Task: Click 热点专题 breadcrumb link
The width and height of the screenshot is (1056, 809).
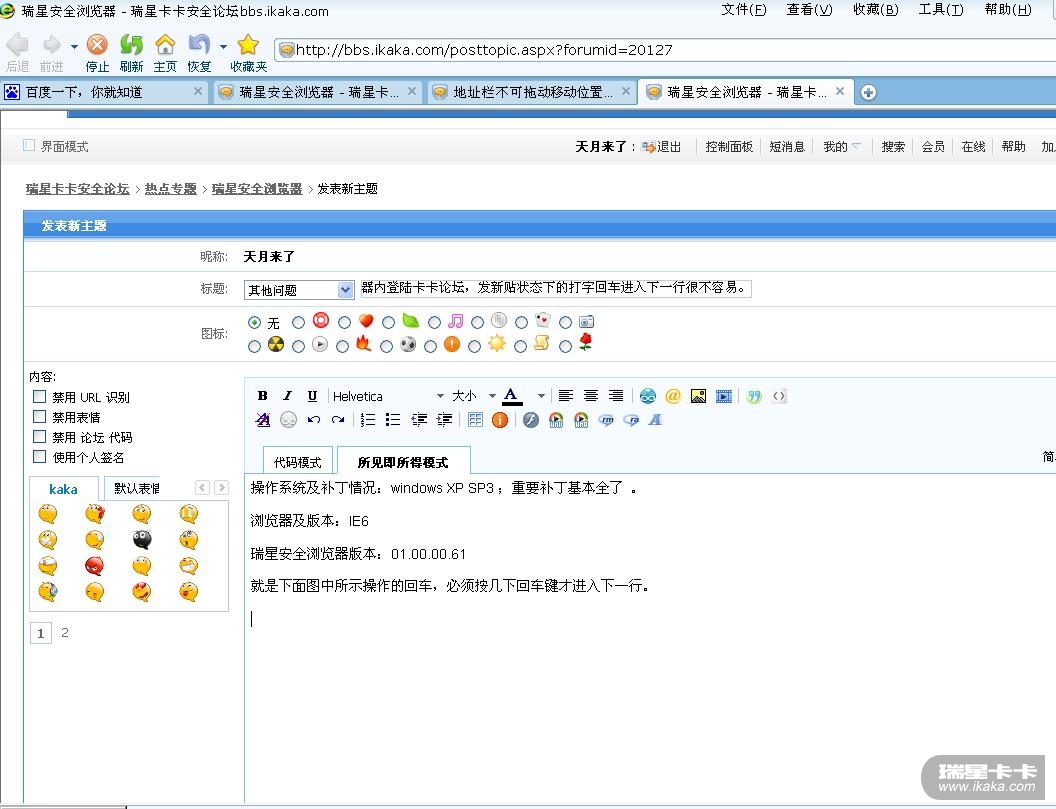Action: point(170,189)
